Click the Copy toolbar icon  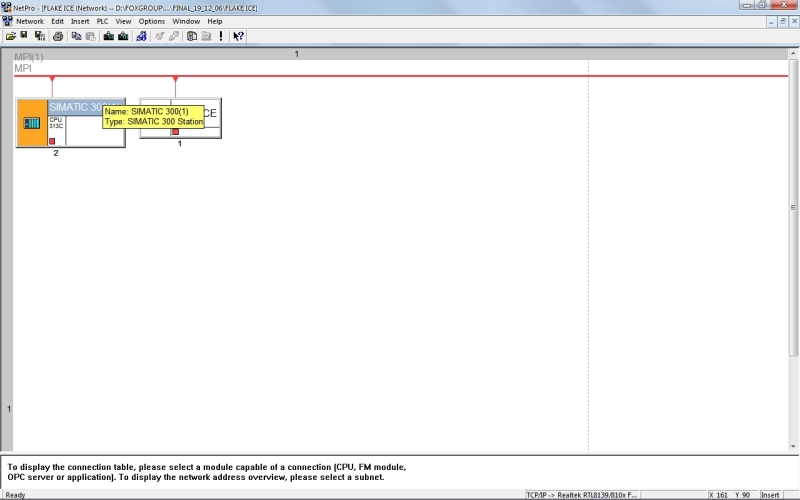tap(76, 36)
